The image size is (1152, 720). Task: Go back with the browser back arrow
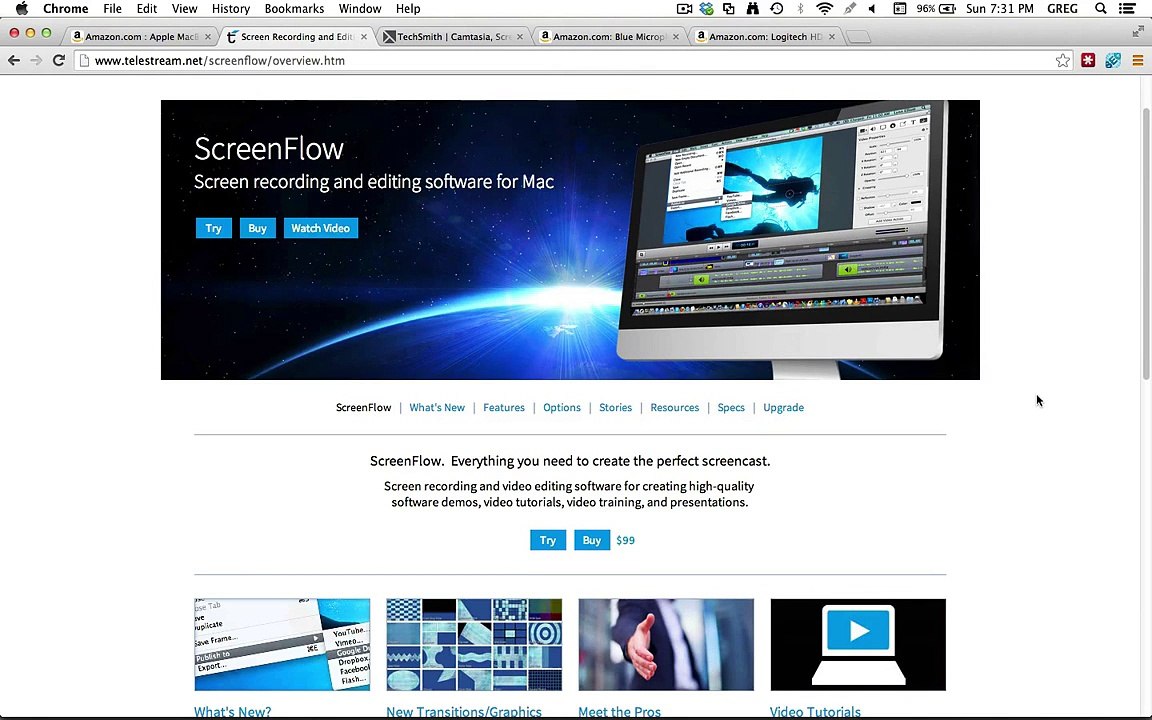click(14, 60)
